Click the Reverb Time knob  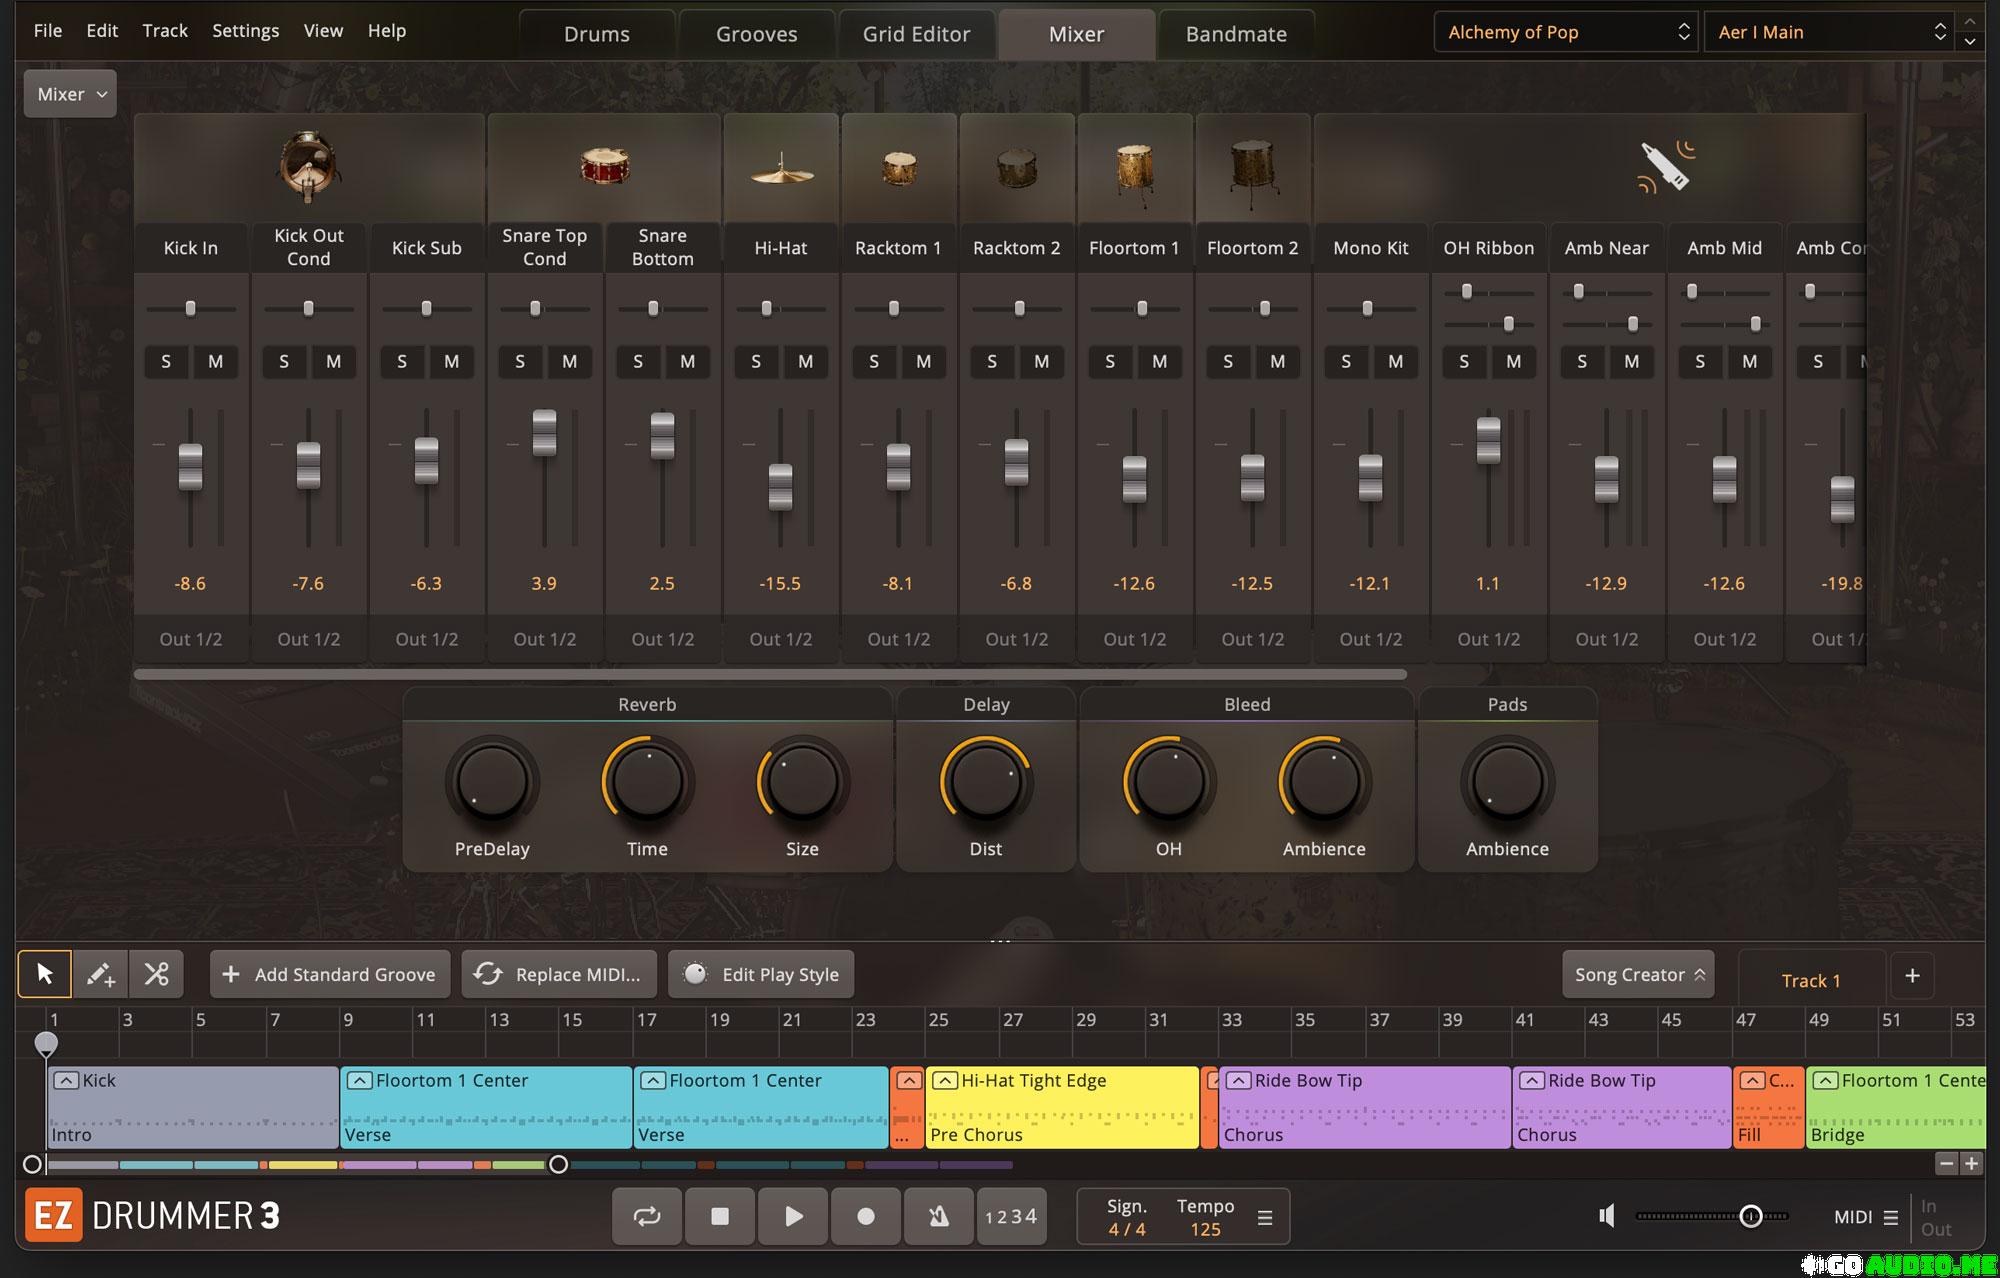(x=647, y=782)
